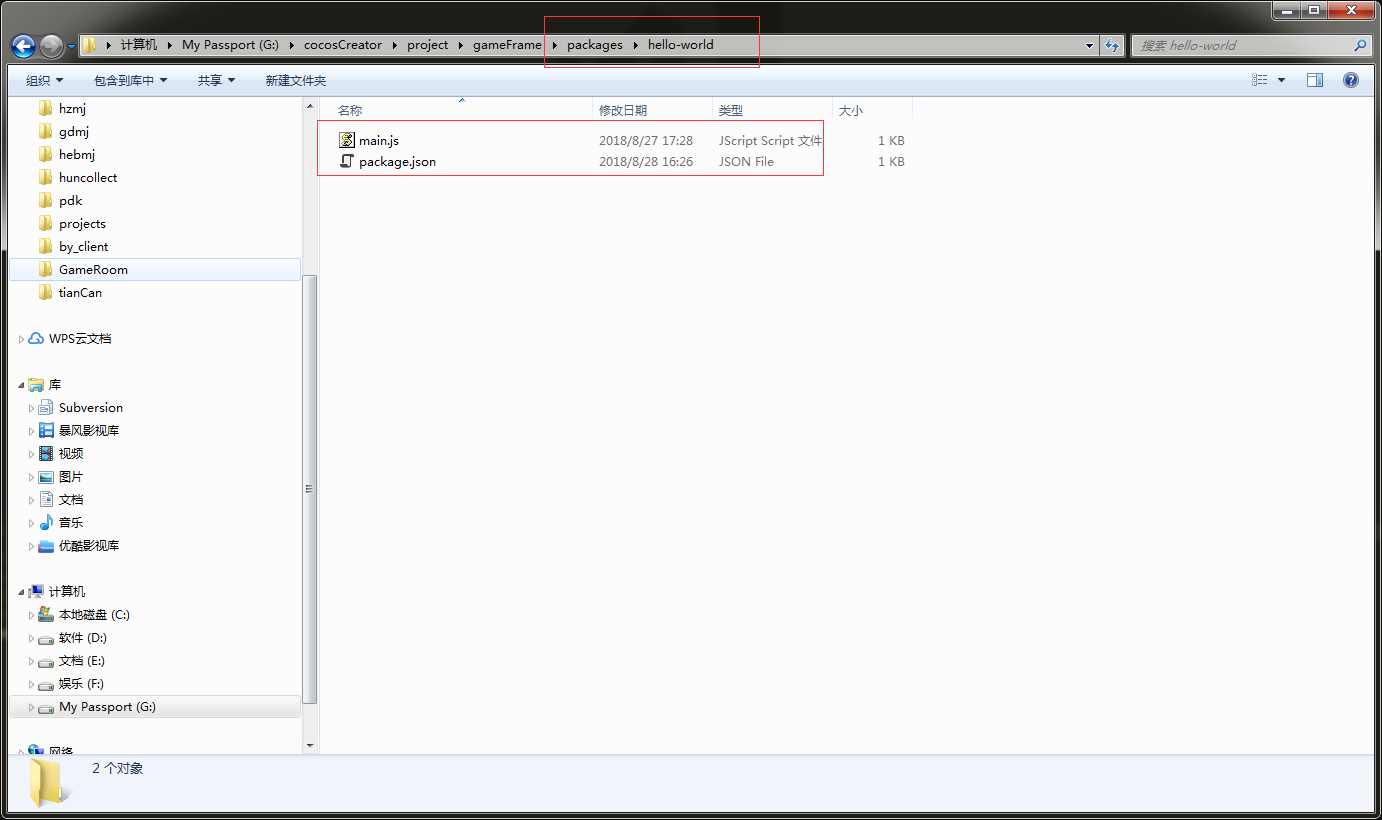Open the address bar history dropdown

(x=1089, y=45)
